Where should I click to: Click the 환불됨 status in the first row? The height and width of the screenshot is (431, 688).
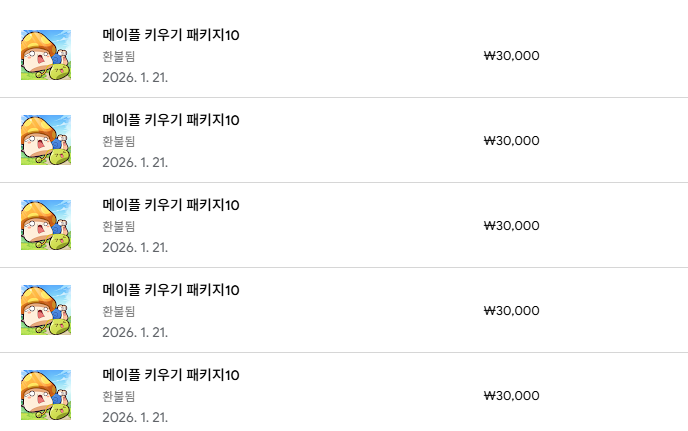pyautogui.click(x=119, y=57)
